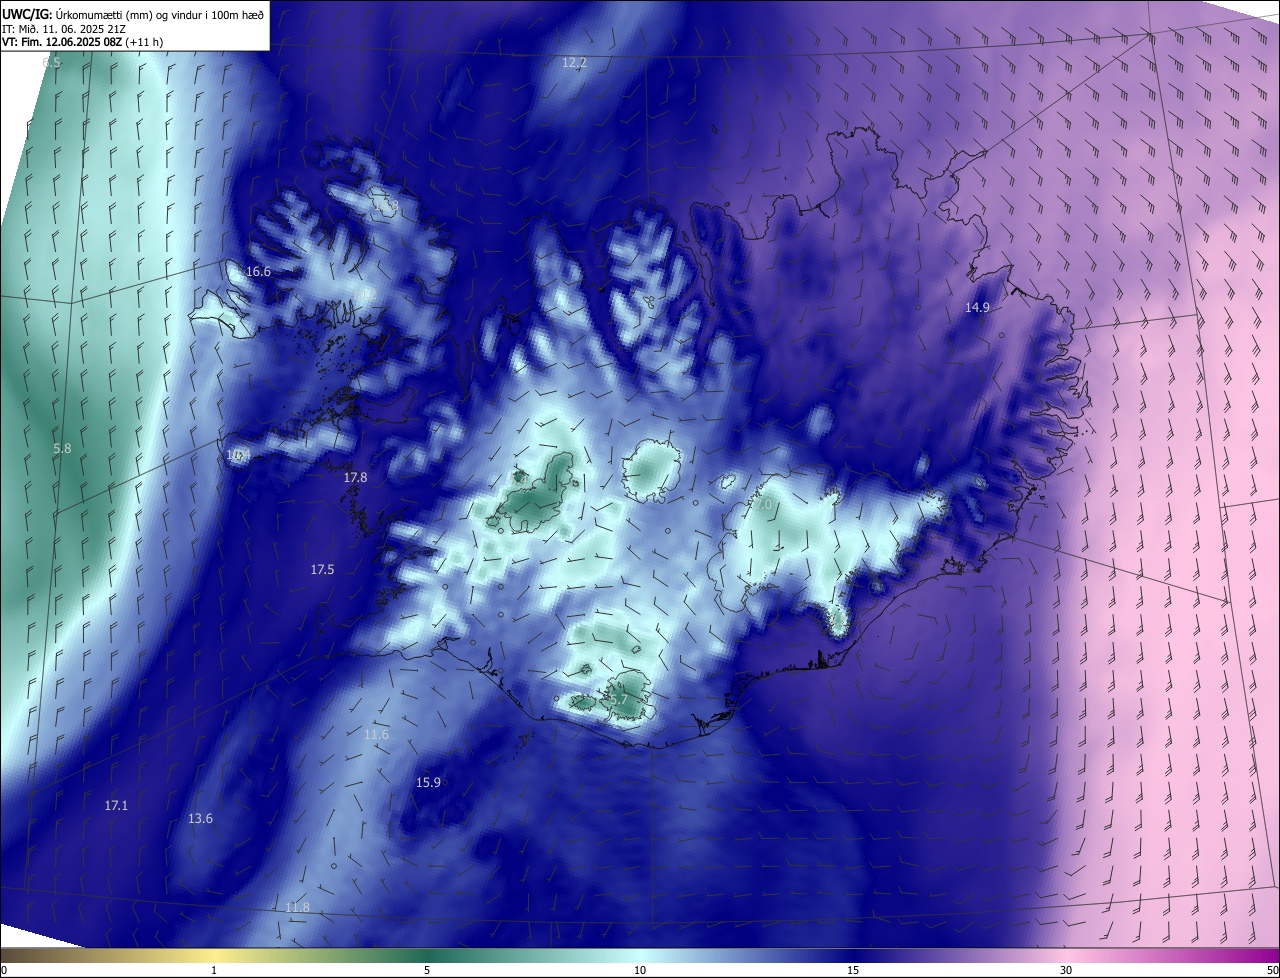Viewport: 1280px width, 978px height.
Task: Click the 12.2 value label
Action: (x=574, y=62)
